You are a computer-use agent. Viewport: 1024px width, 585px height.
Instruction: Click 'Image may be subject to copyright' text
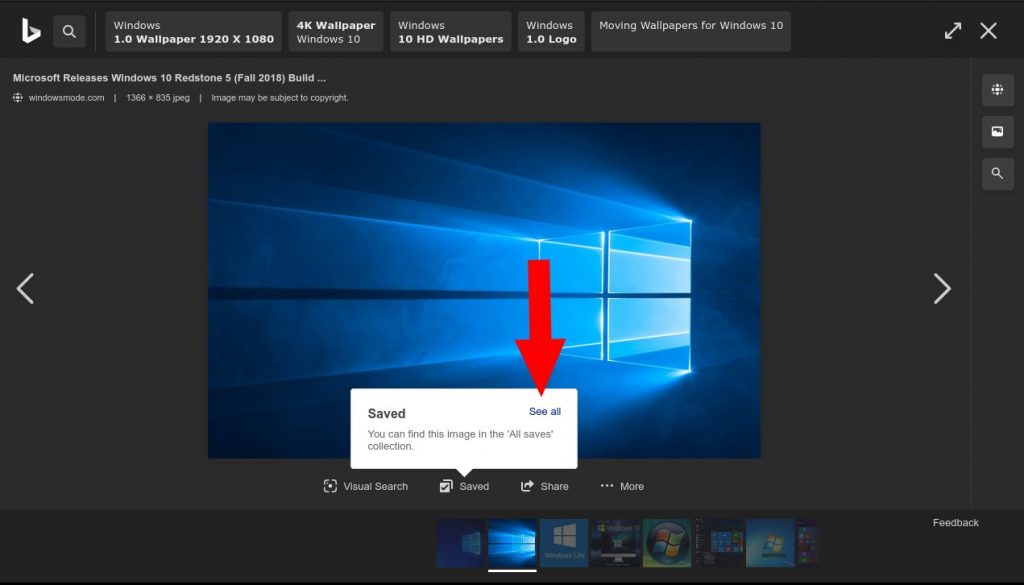(x=280, y=98)
